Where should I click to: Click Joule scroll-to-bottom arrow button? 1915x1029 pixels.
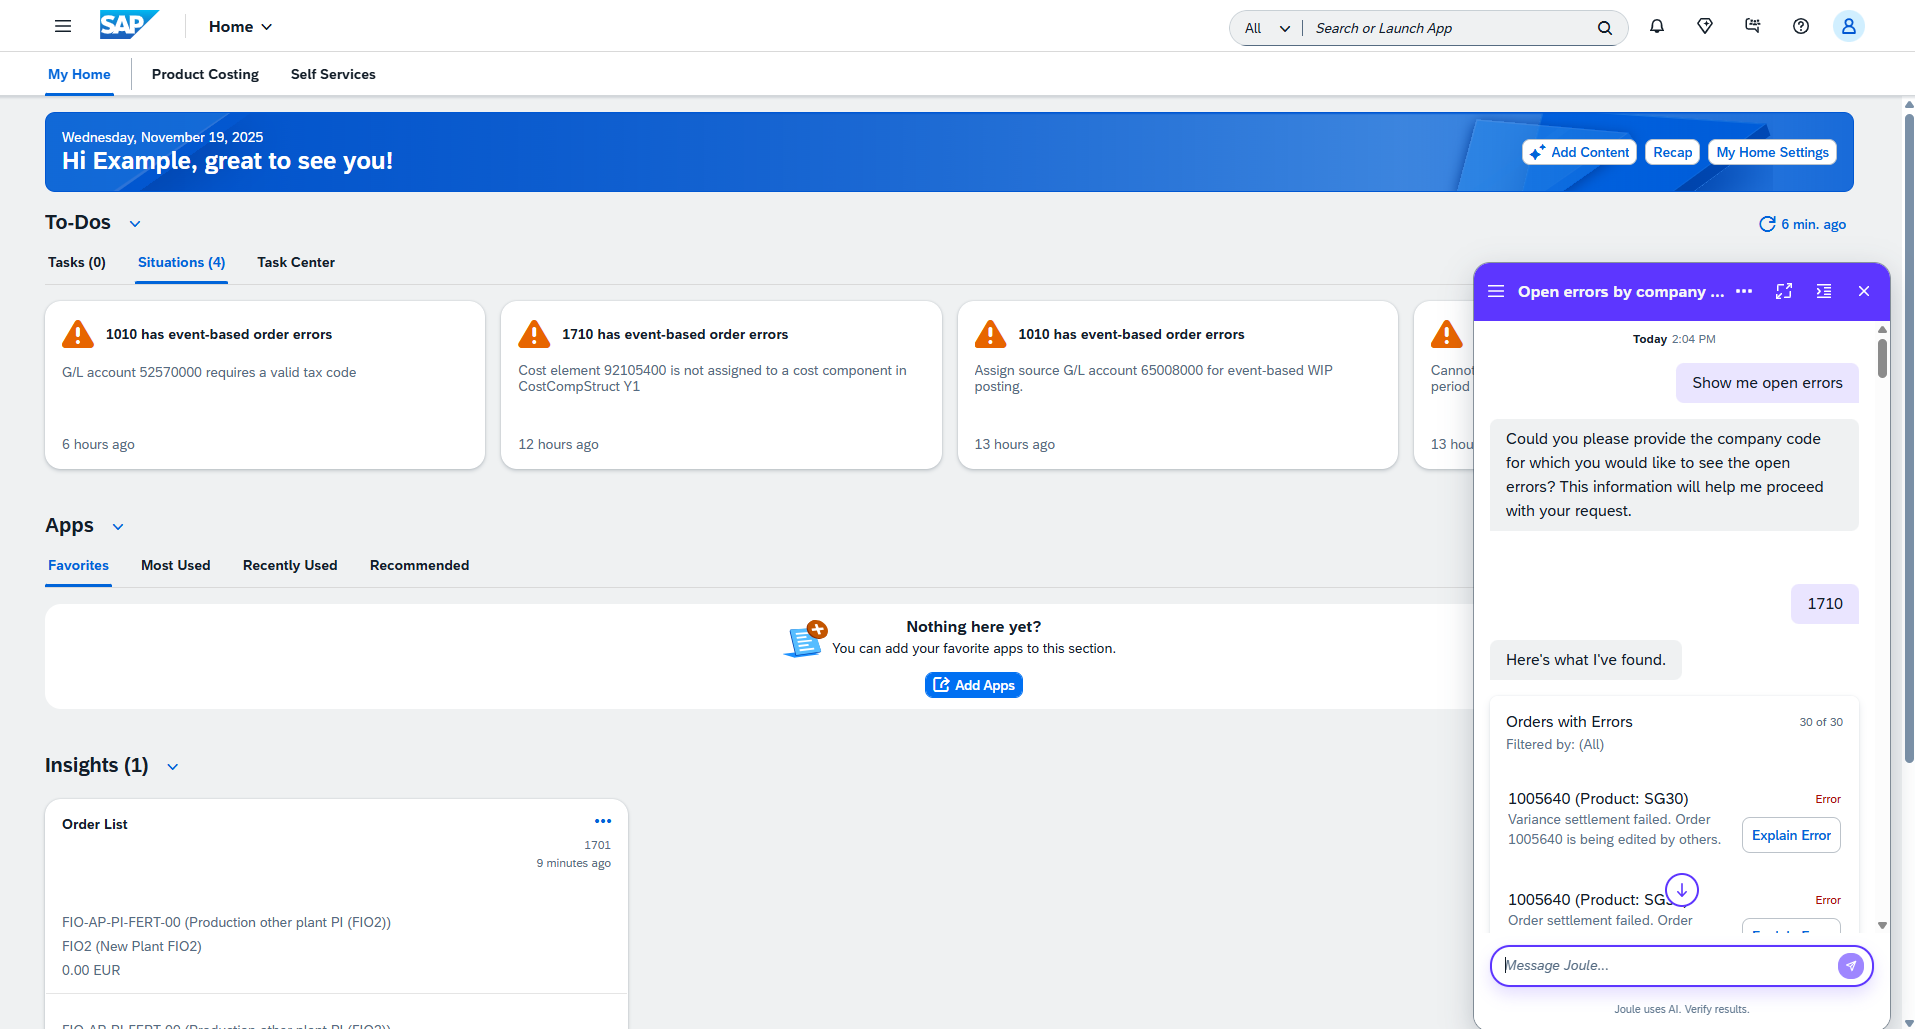1681,890
